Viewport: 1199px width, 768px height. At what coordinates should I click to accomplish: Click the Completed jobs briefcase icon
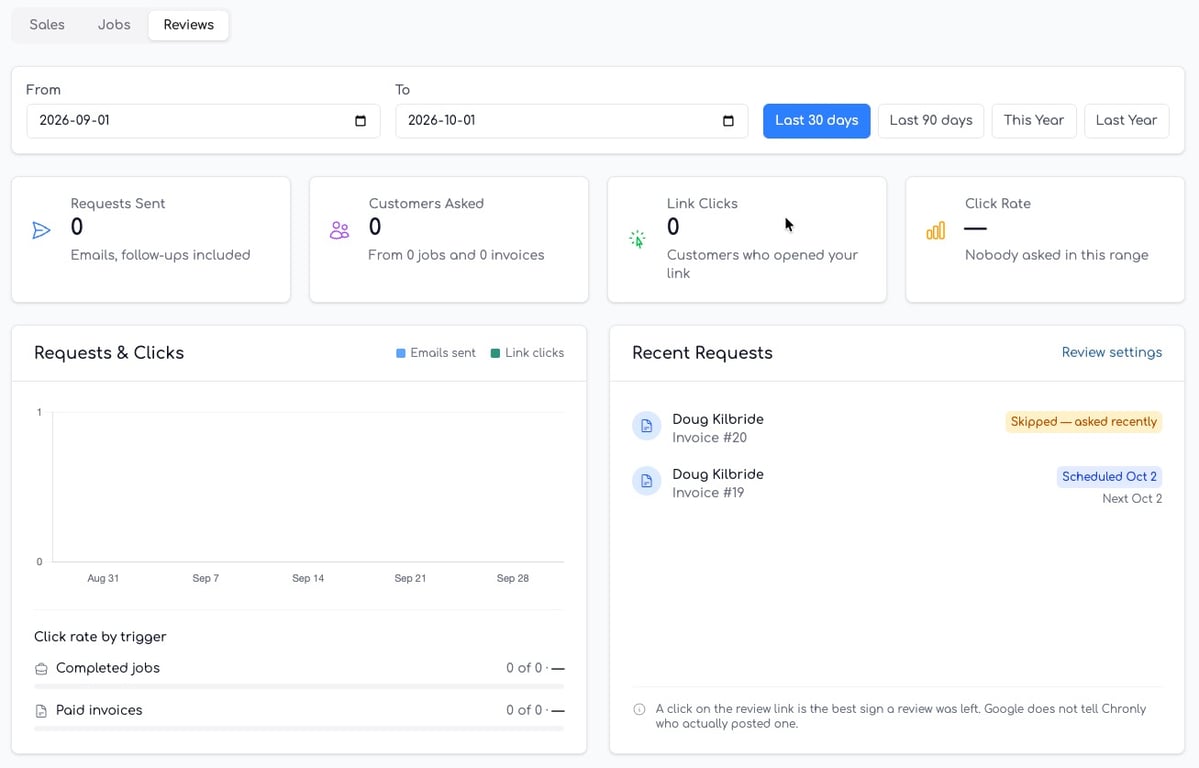tap(41, 669)
